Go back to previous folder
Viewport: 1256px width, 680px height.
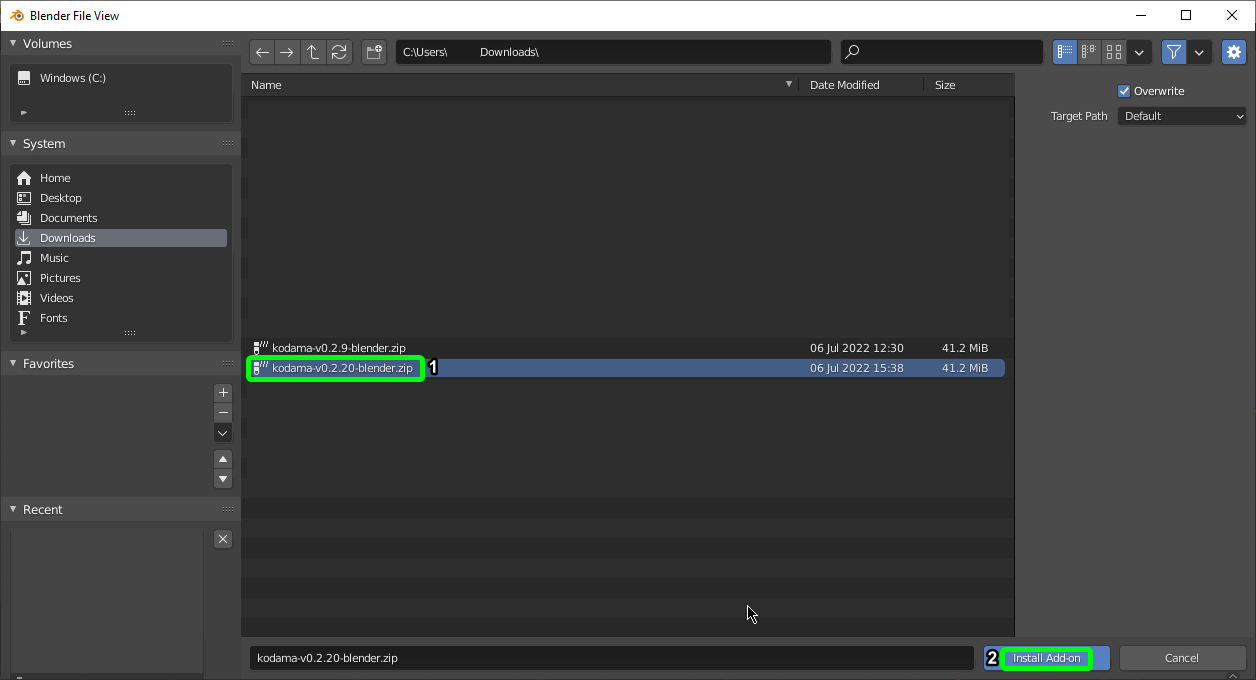[x=262, y=52]
